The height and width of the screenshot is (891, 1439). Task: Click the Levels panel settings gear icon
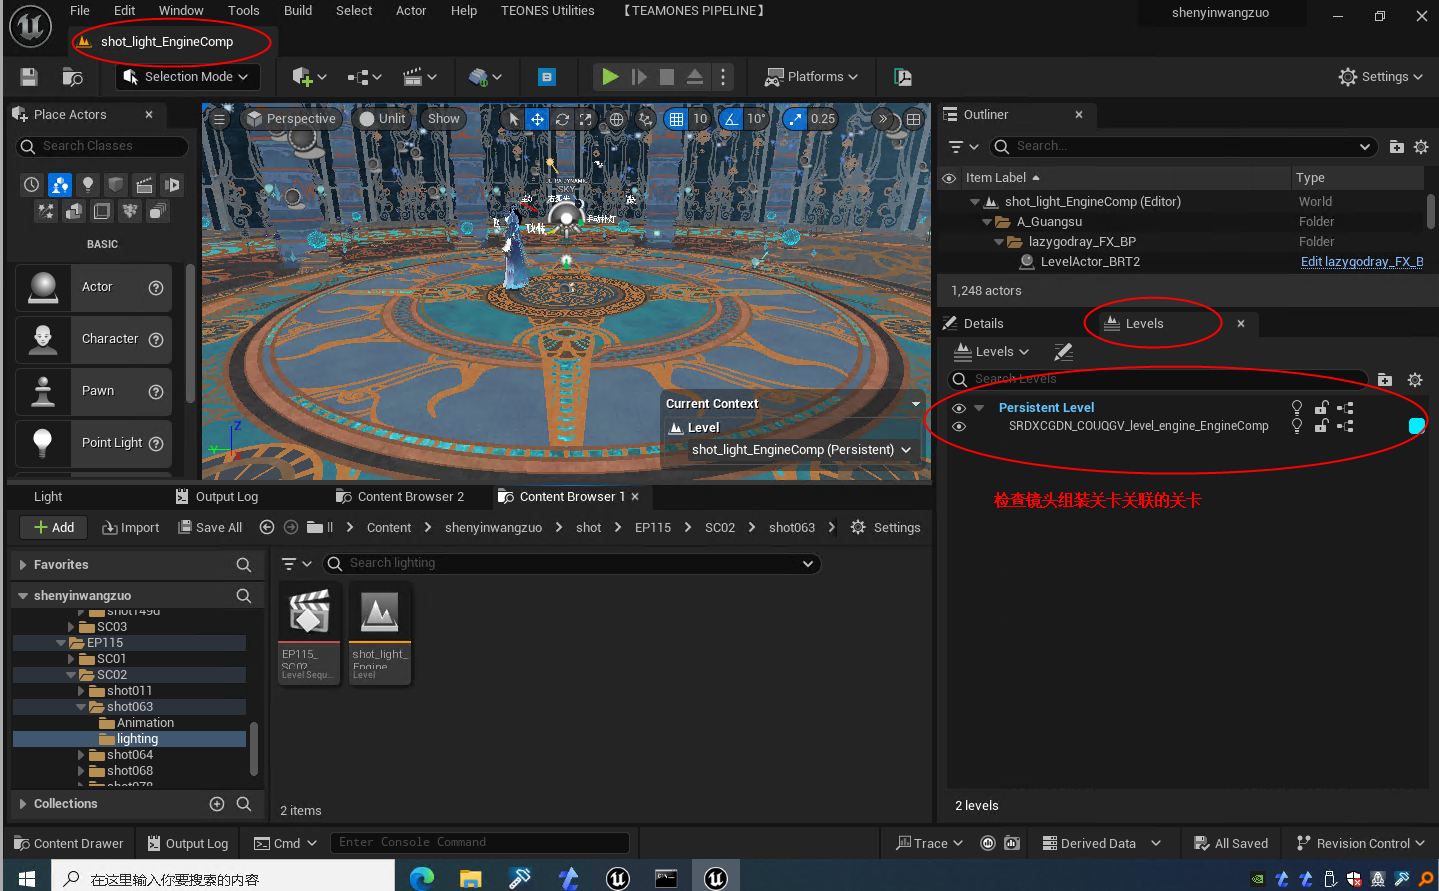point(1414,380)
